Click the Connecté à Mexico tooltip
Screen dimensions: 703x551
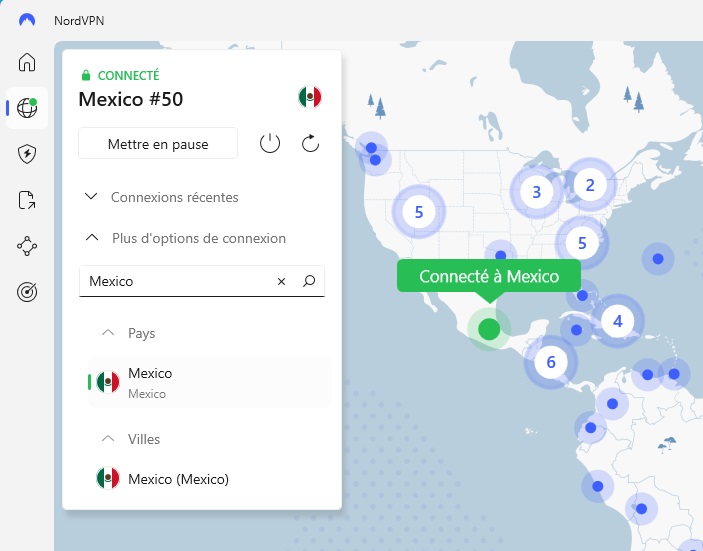[489, 276]
